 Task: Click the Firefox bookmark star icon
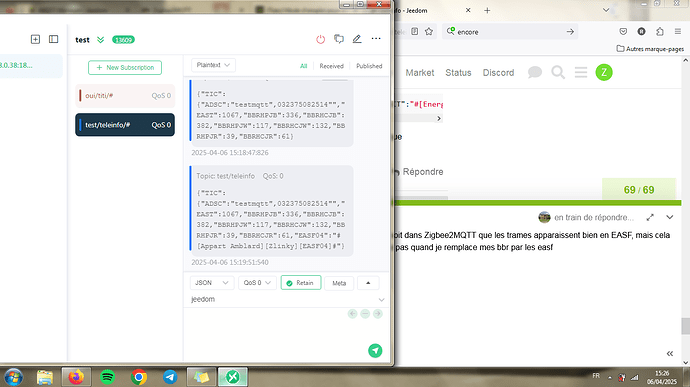(429, 32)
